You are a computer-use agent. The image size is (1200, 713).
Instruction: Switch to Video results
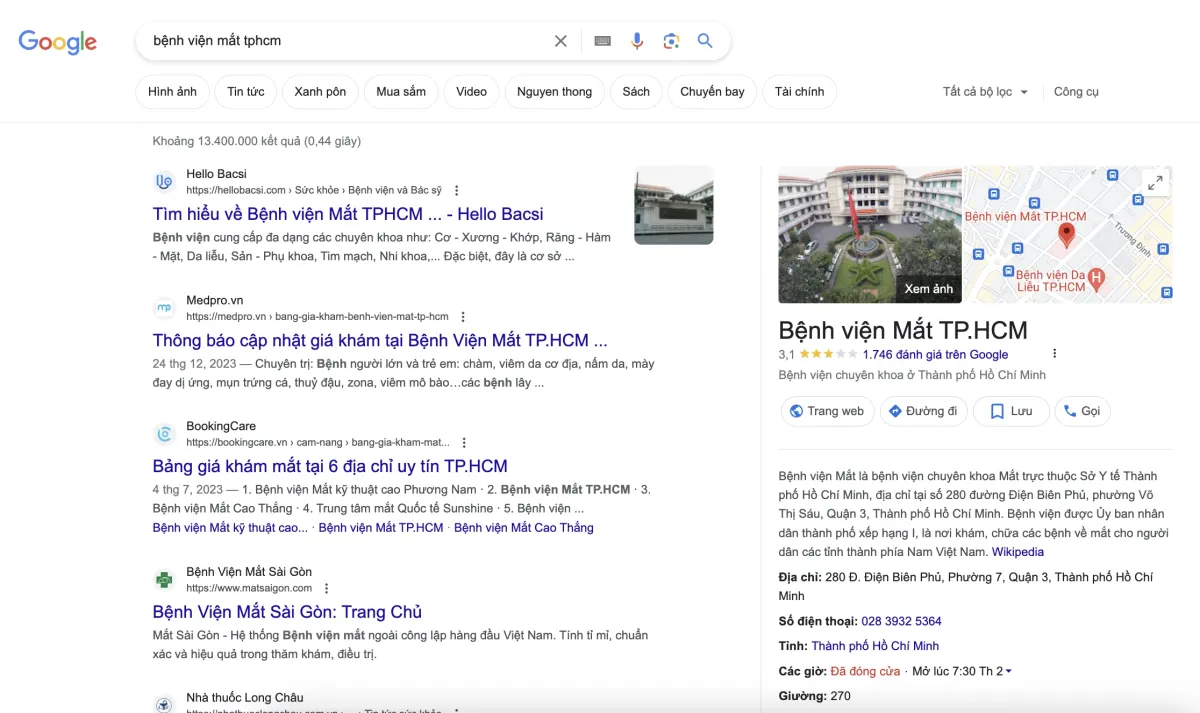471,92
